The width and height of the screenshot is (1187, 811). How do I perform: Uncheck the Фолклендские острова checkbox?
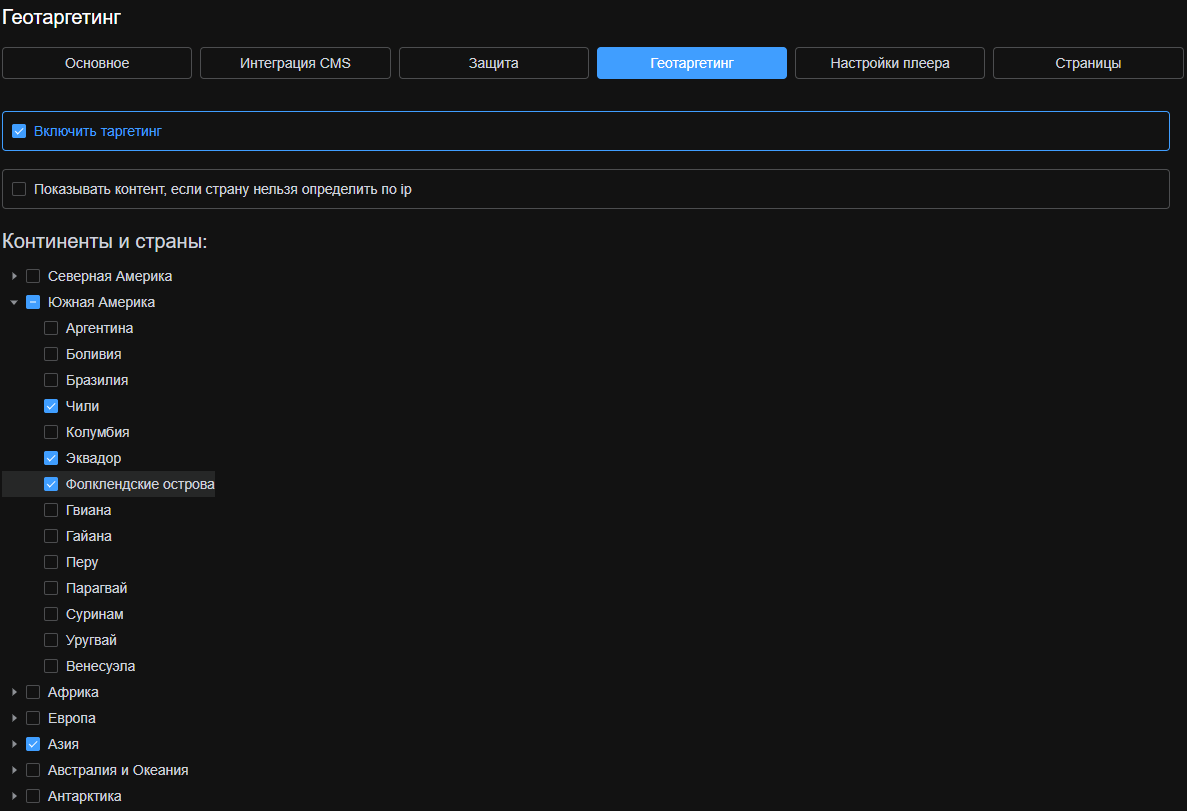click(x=51, y=484)
